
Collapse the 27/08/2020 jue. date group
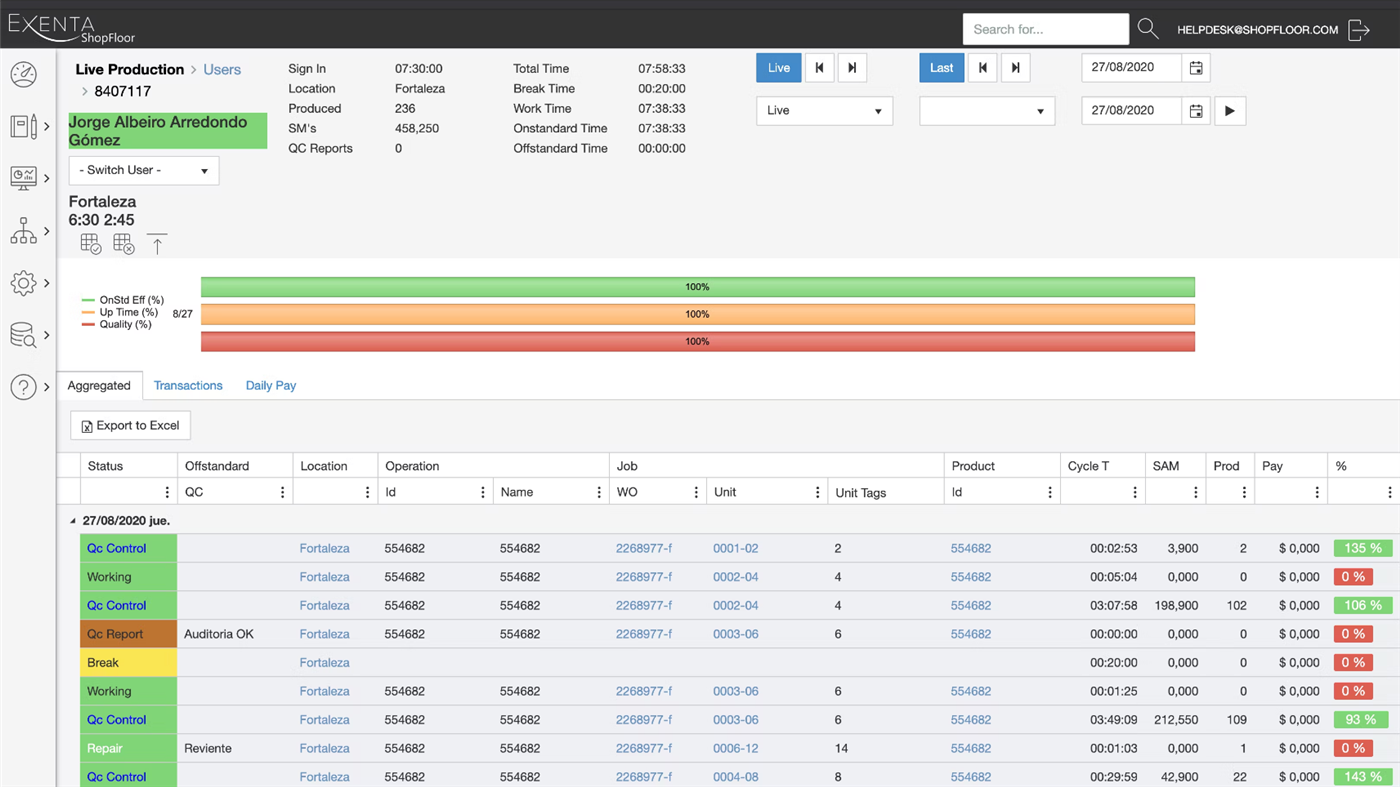(x=73, y=521)
